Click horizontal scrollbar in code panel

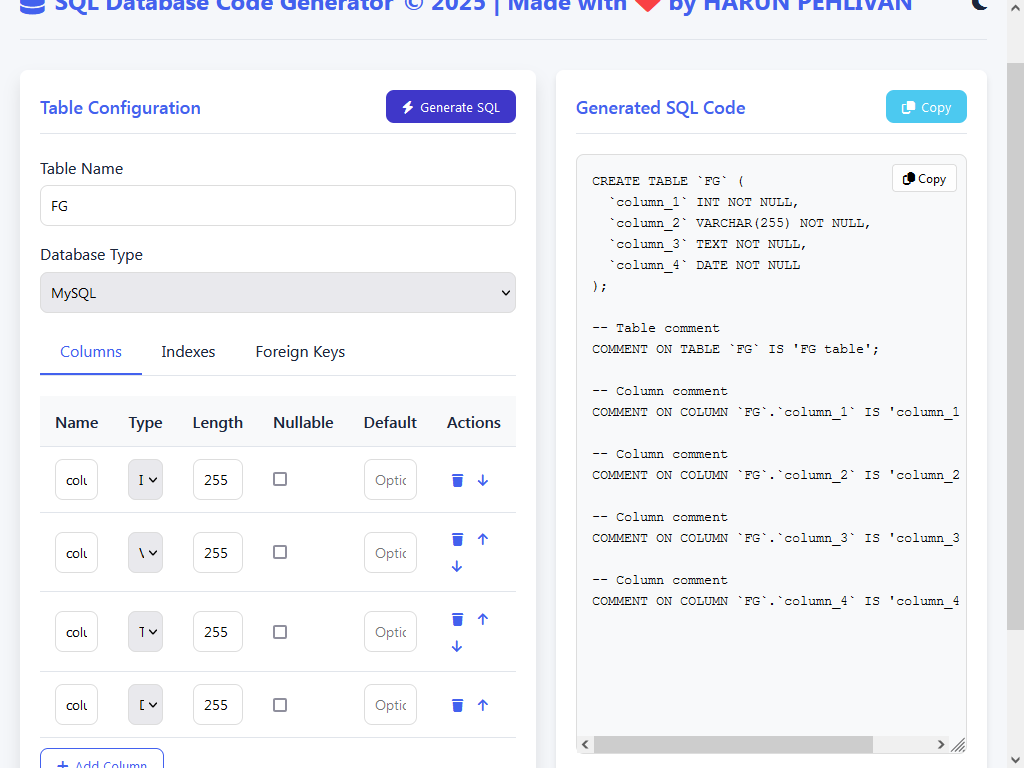[x=733, y=744]
